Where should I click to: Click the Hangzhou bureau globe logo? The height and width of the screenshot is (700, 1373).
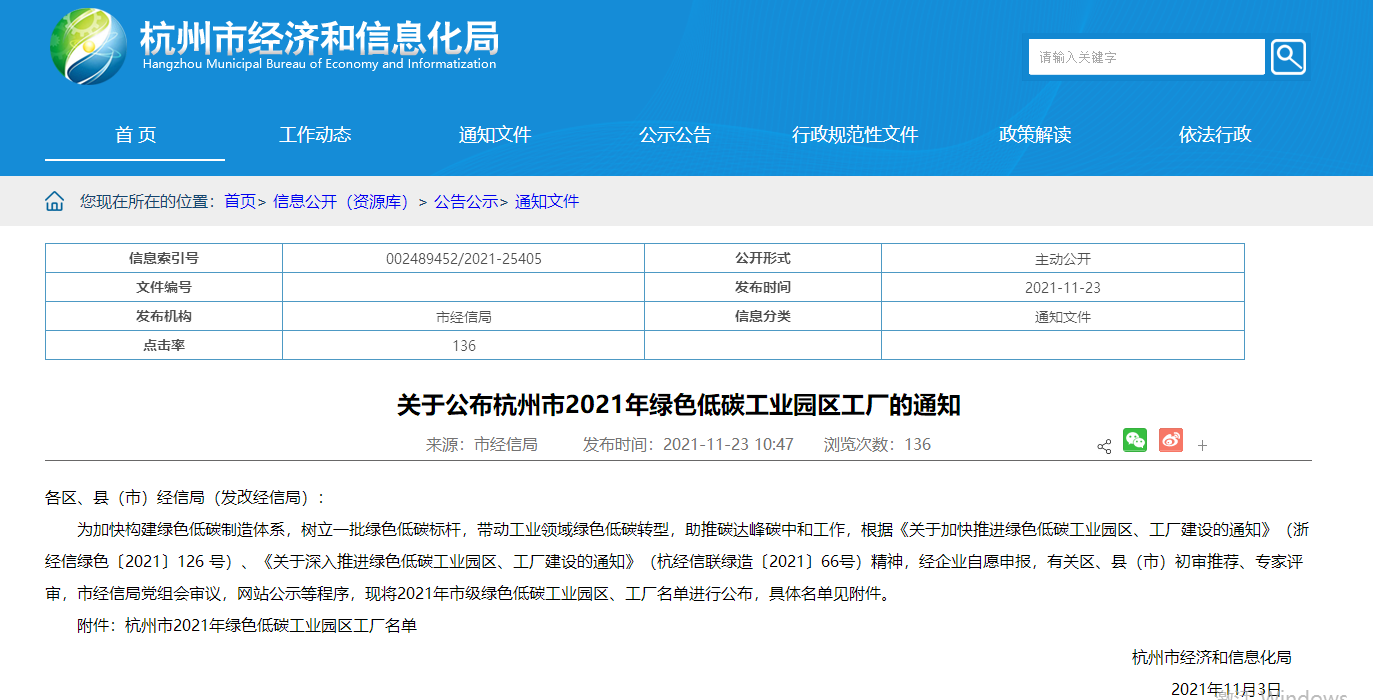click(89, 46)
